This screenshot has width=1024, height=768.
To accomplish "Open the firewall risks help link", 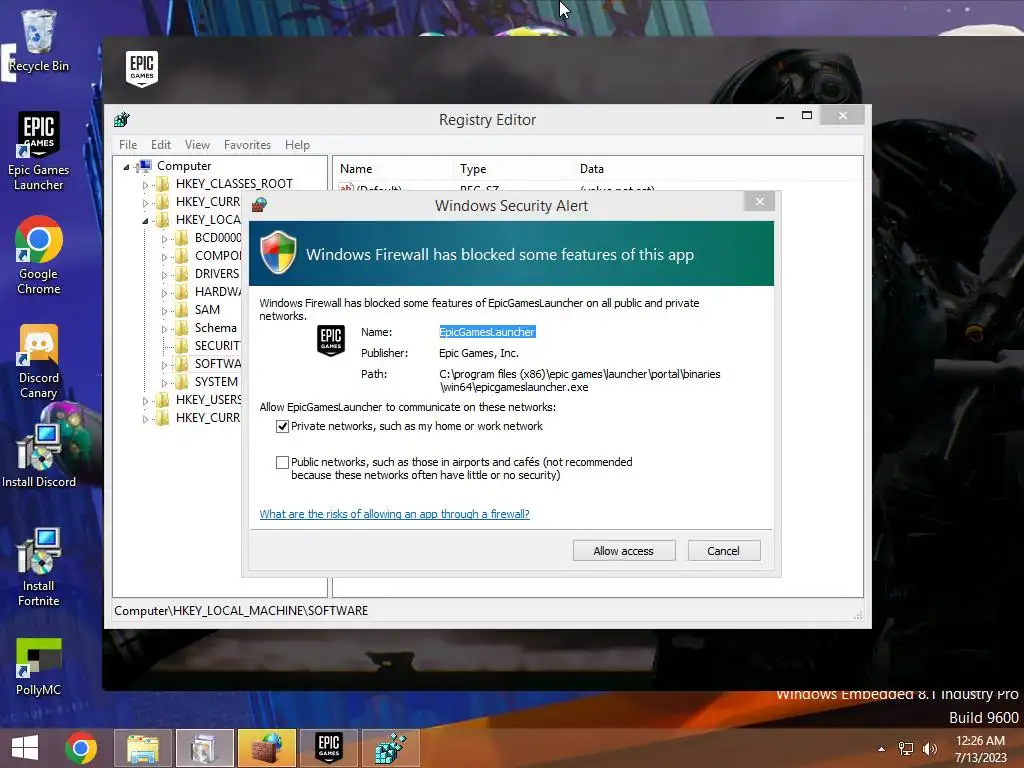I will pyautogui.click(x=394, y=514).
